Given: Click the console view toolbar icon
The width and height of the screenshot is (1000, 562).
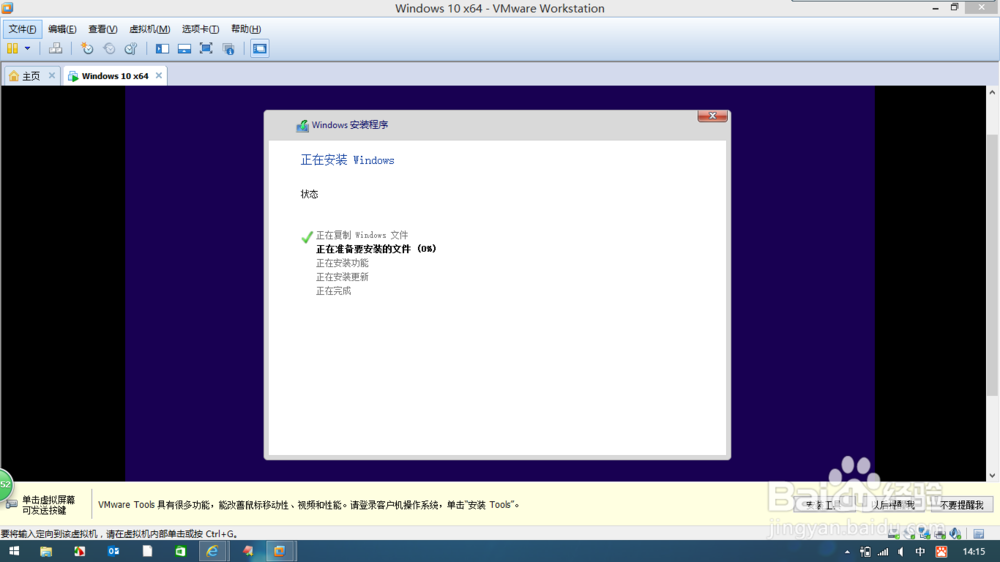Looking at the screenshot, I should point(260,48).
